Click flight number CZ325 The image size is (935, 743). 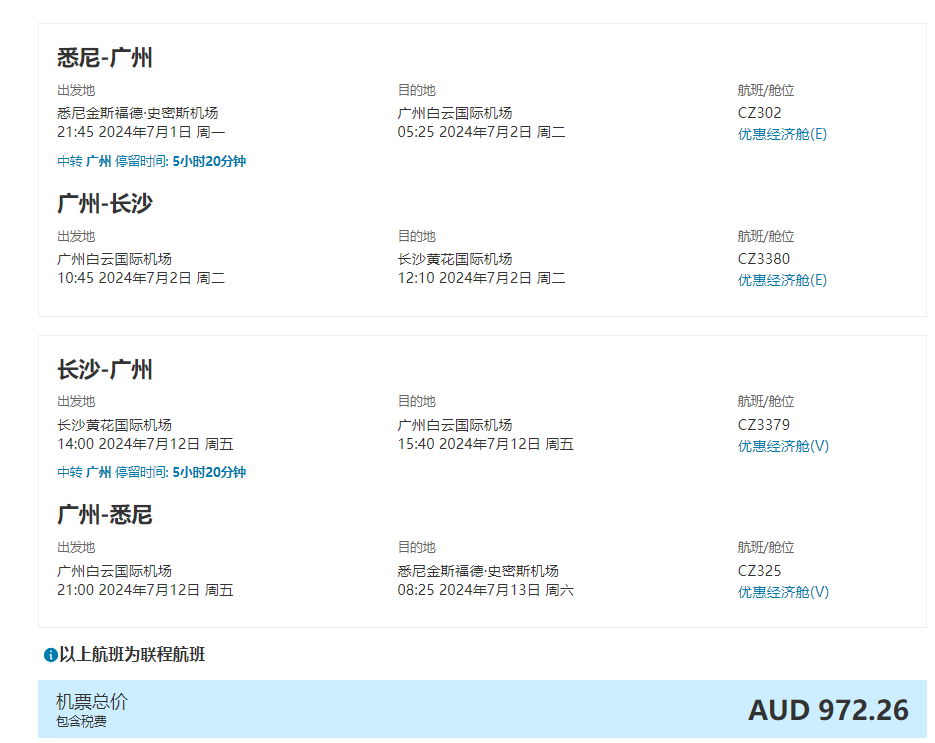(x=760, y=571)
